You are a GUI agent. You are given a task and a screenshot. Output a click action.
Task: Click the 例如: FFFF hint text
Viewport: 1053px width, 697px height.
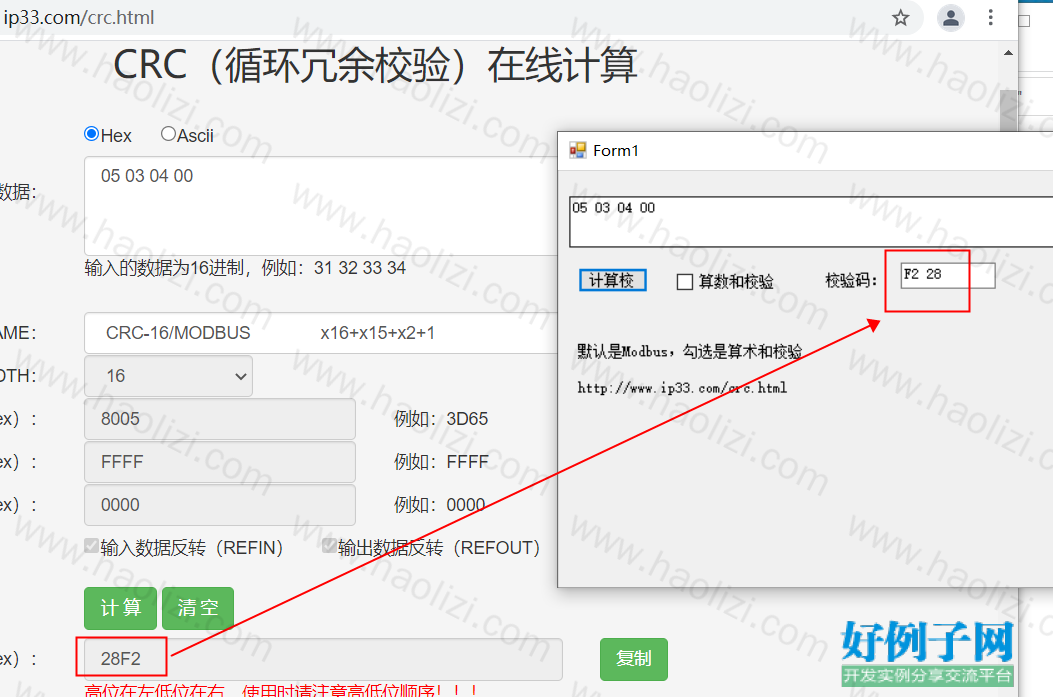pyautogui.click(x=441, y=462)
